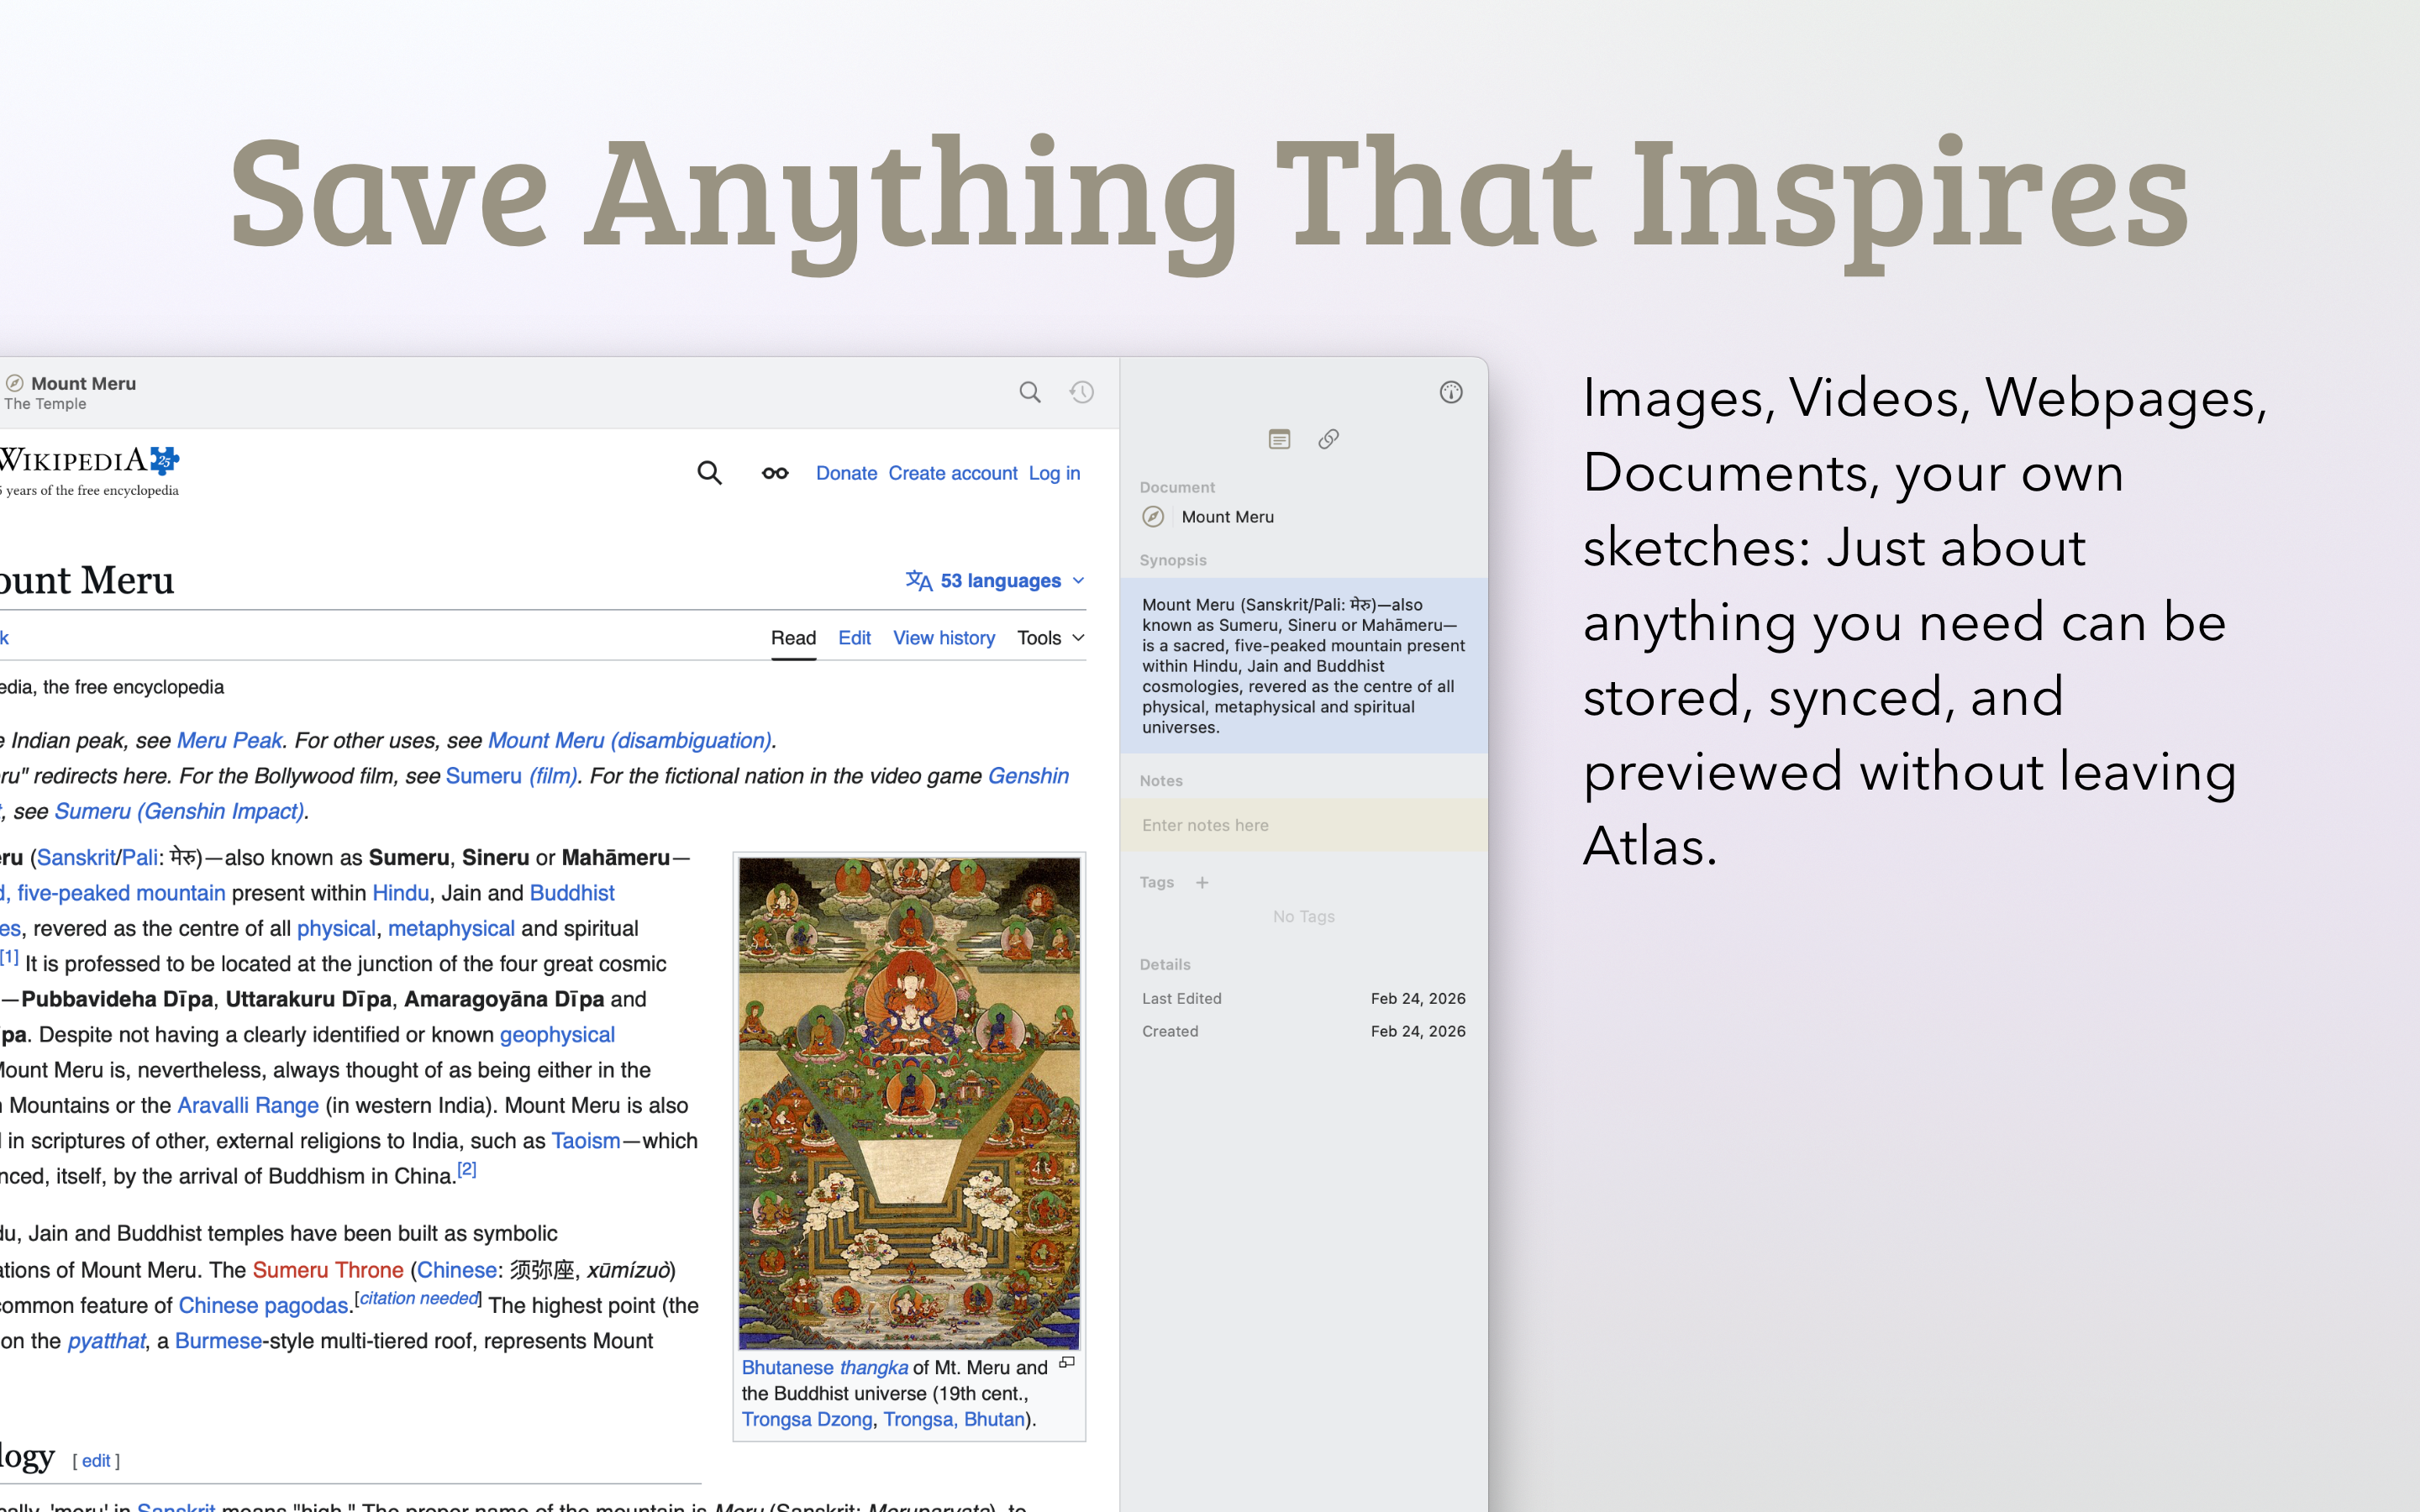2420x1512 pixels.
Task: Follow the Pali link in the intro
Action: (140, 858)
